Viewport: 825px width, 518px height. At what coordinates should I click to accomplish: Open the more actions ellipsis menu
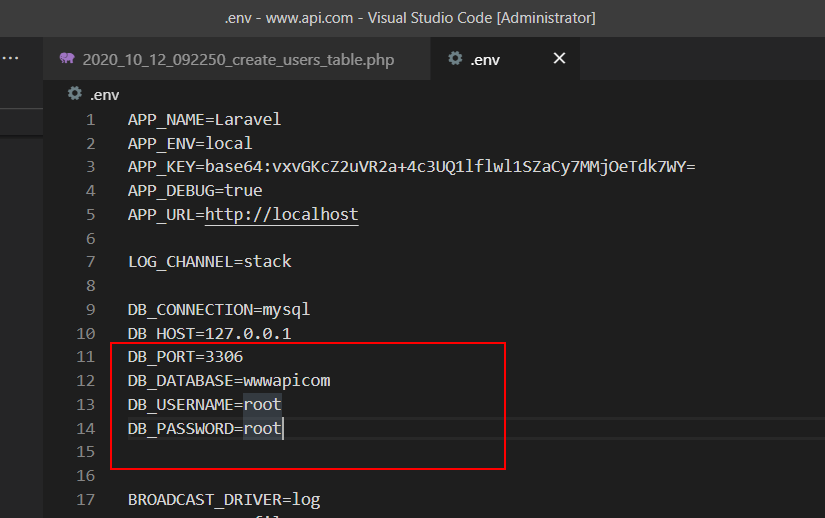click(11, 58)
